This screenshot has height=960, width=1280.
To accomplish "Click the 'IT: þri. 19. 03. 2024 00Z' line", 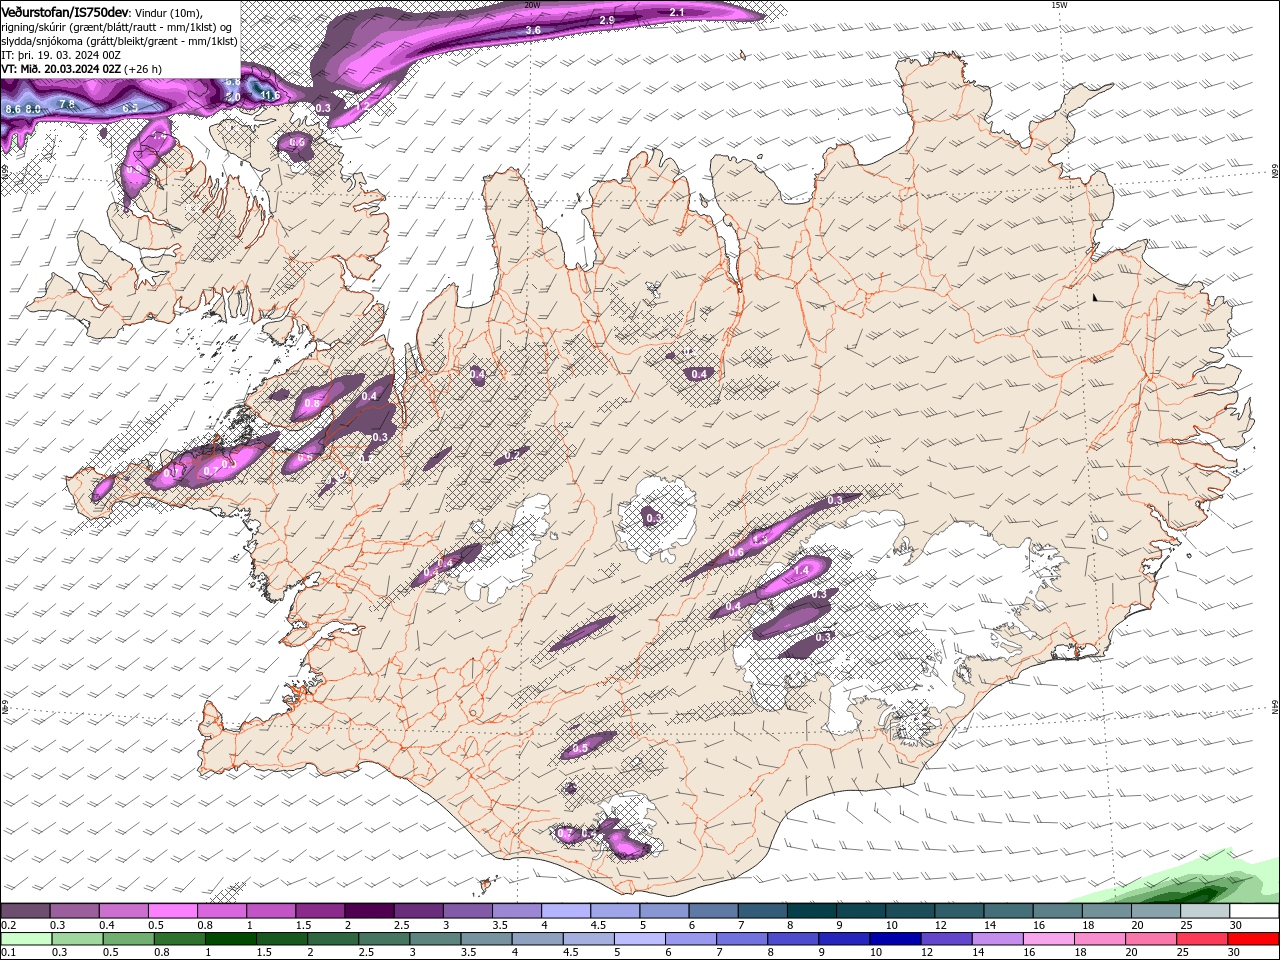I will [x=61, y=55].
